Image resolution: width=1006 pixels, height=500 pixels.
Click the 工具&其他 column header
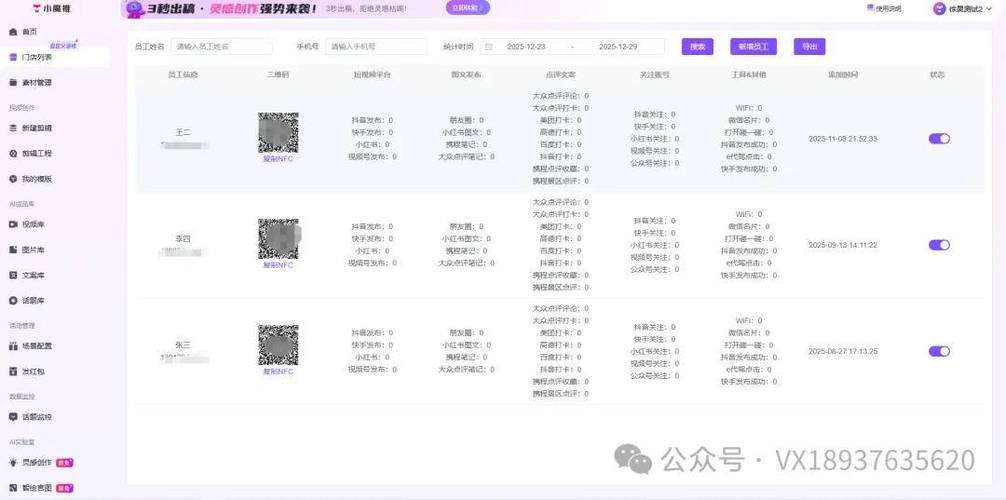click(749, 75)
